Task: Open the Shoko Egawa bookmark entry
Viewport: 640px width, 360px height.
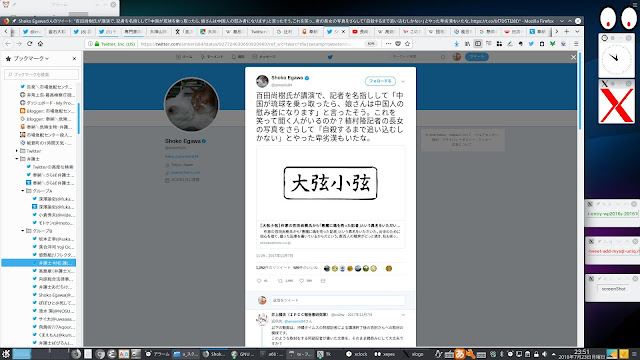Action: (53, 295)
